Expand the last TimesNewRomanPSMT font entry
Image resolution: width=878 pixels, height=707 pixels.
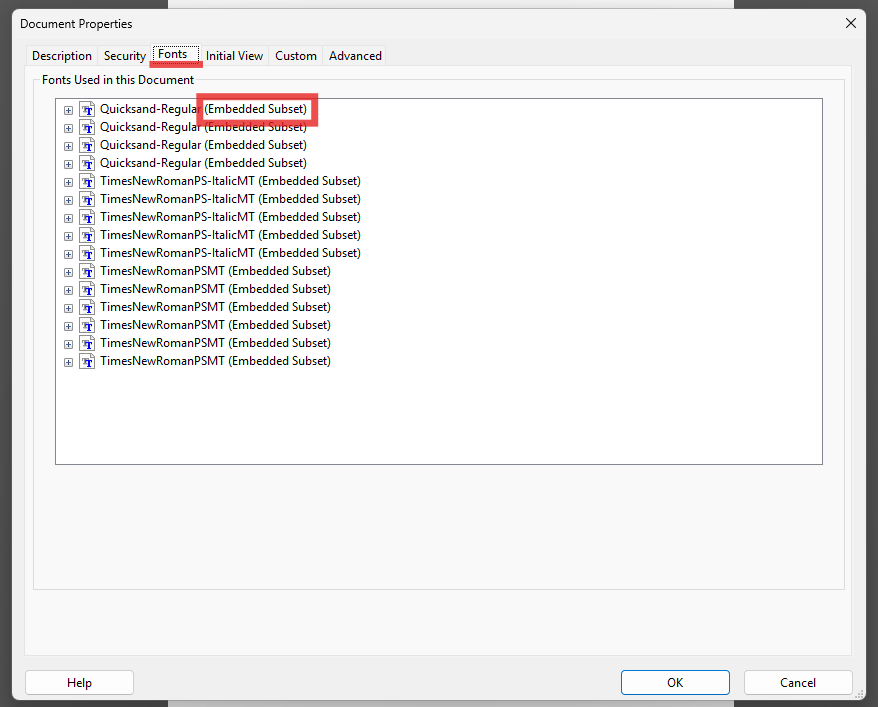(68, 362)
